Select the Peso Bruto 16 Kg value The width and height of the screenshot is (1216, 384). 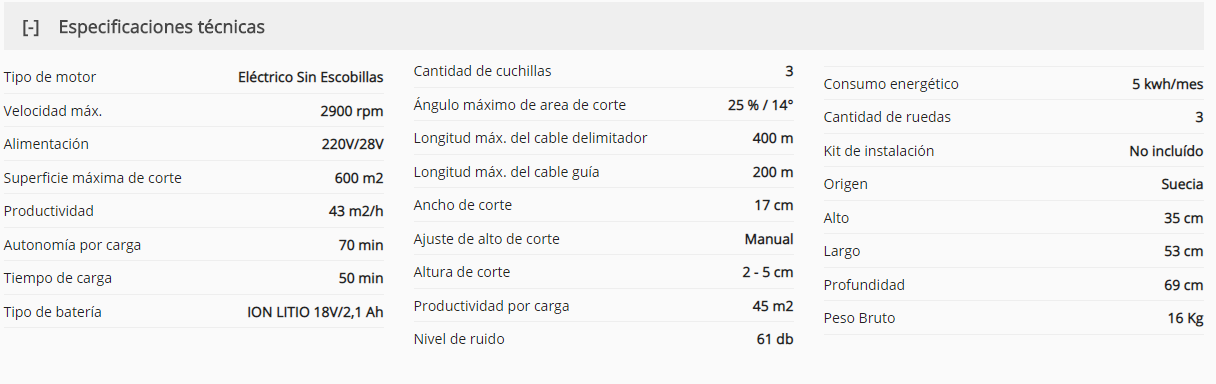(x=1185, y=318)
